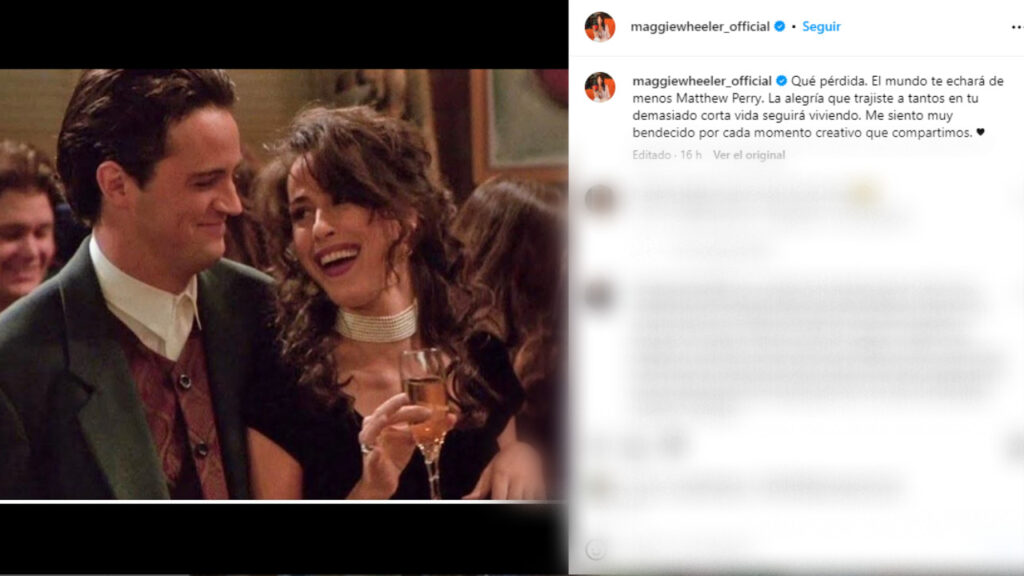Click the maggiewheeler_official username in the caption
This screenshot has height=576, width=1024.
(x=701, y=81)
